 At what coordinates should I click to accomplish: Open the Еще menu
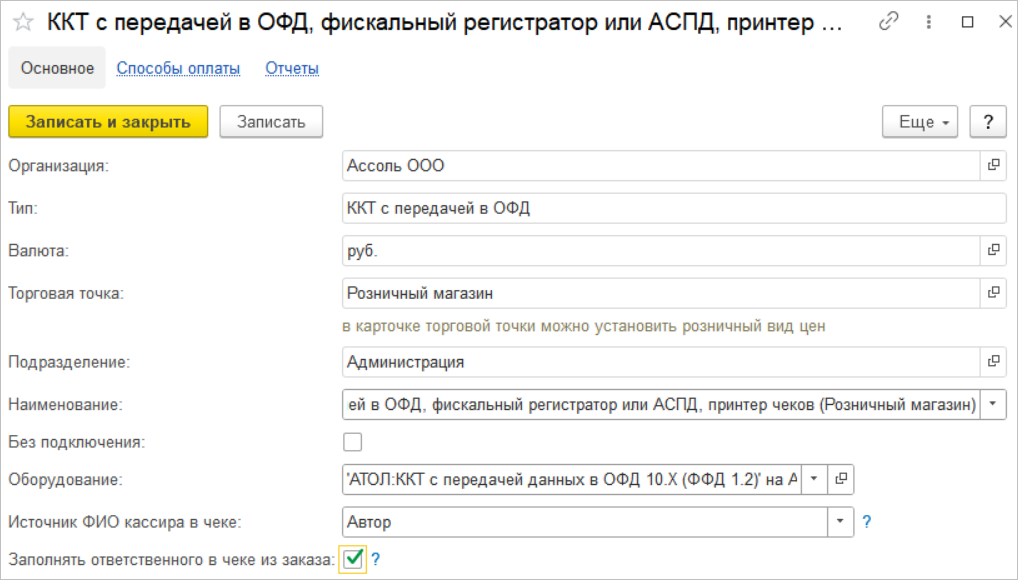click(920, 122)
